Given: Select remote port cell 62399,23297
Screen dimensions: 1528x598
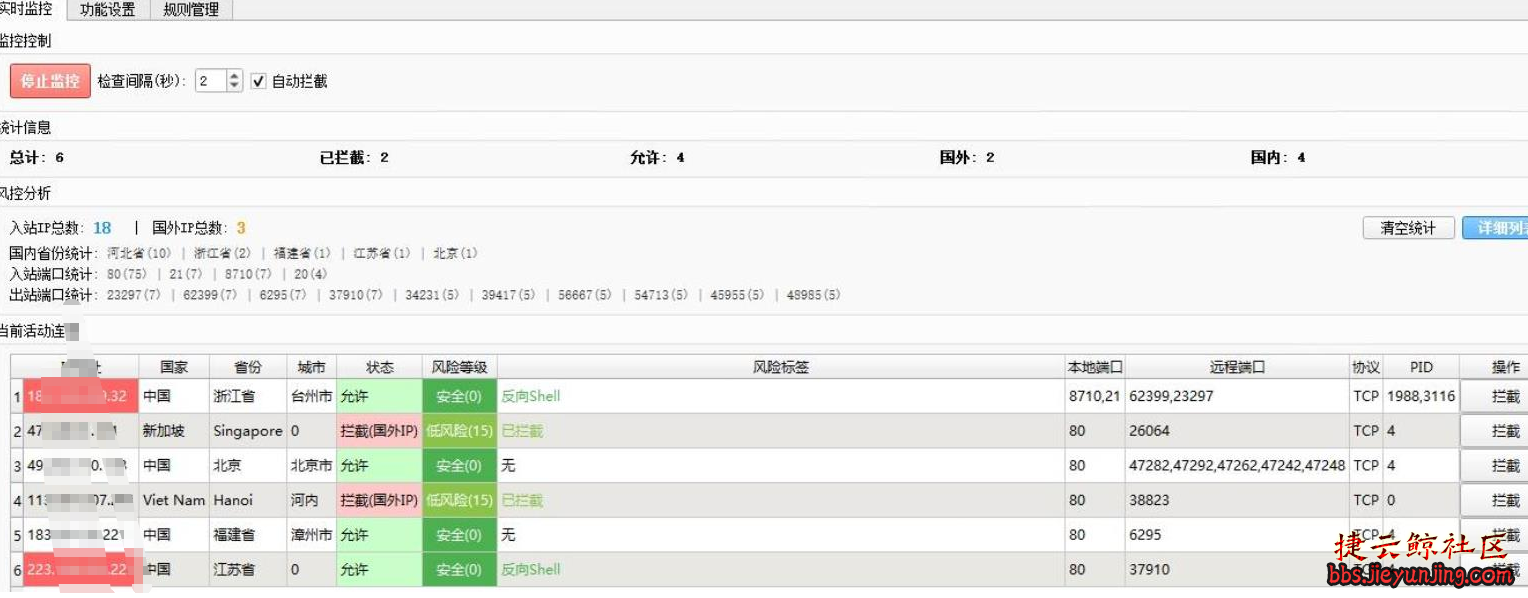Looking at the screenshot, I should click(1237, 396).
